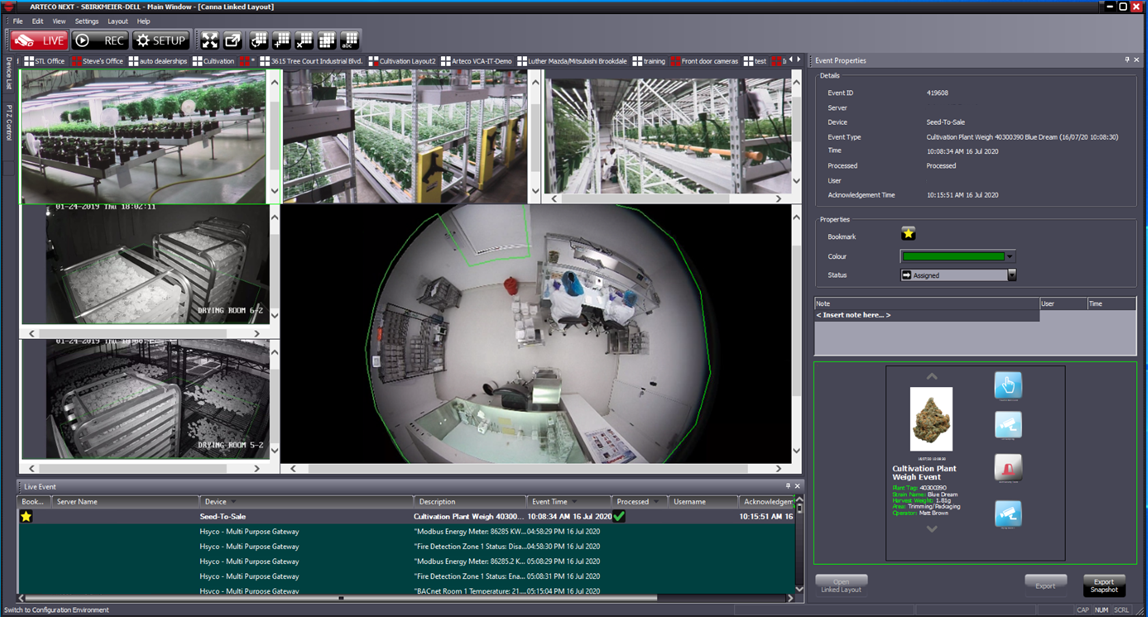
Task: Toggle the bookmark star on the event
Action: [907, 235]
